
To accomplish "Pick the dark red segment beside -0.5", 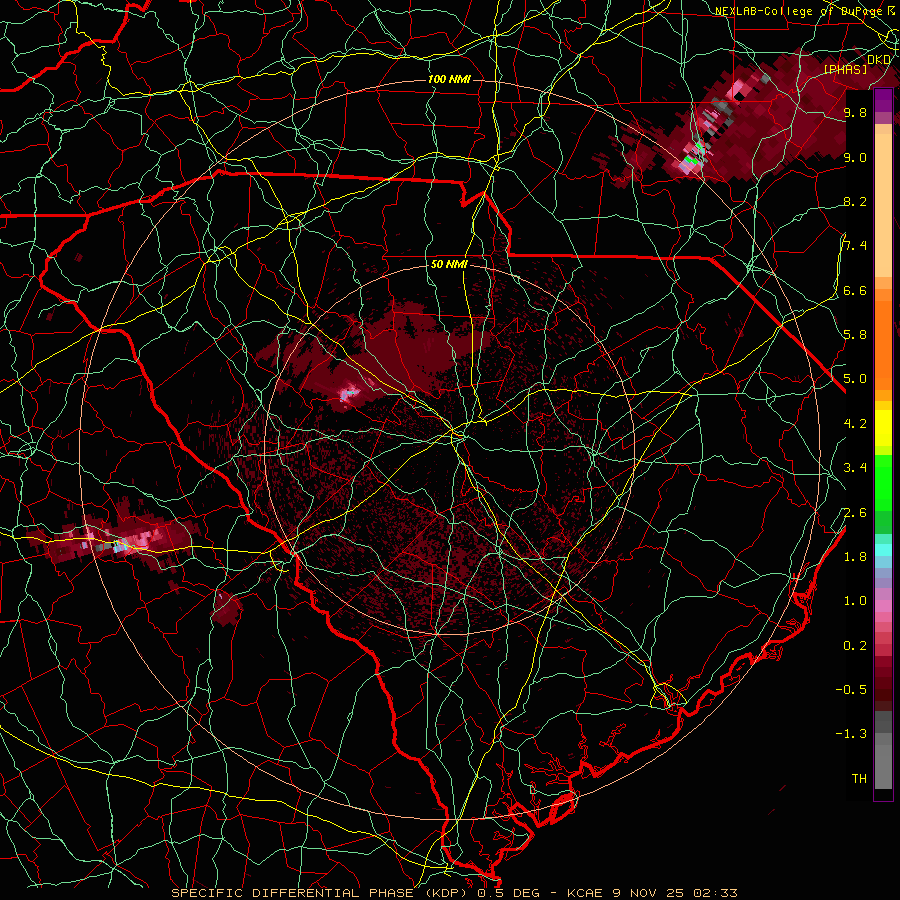I will [x=883, y=689].
